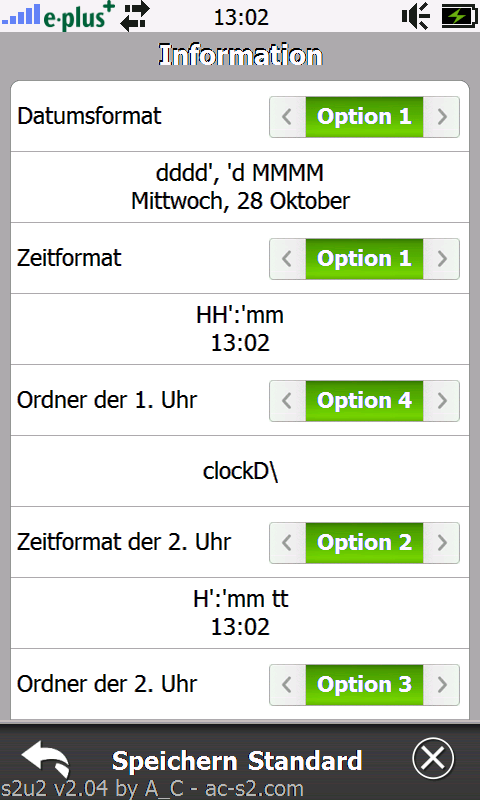Tap the data transfer arrows icon

tap(135, 16)
